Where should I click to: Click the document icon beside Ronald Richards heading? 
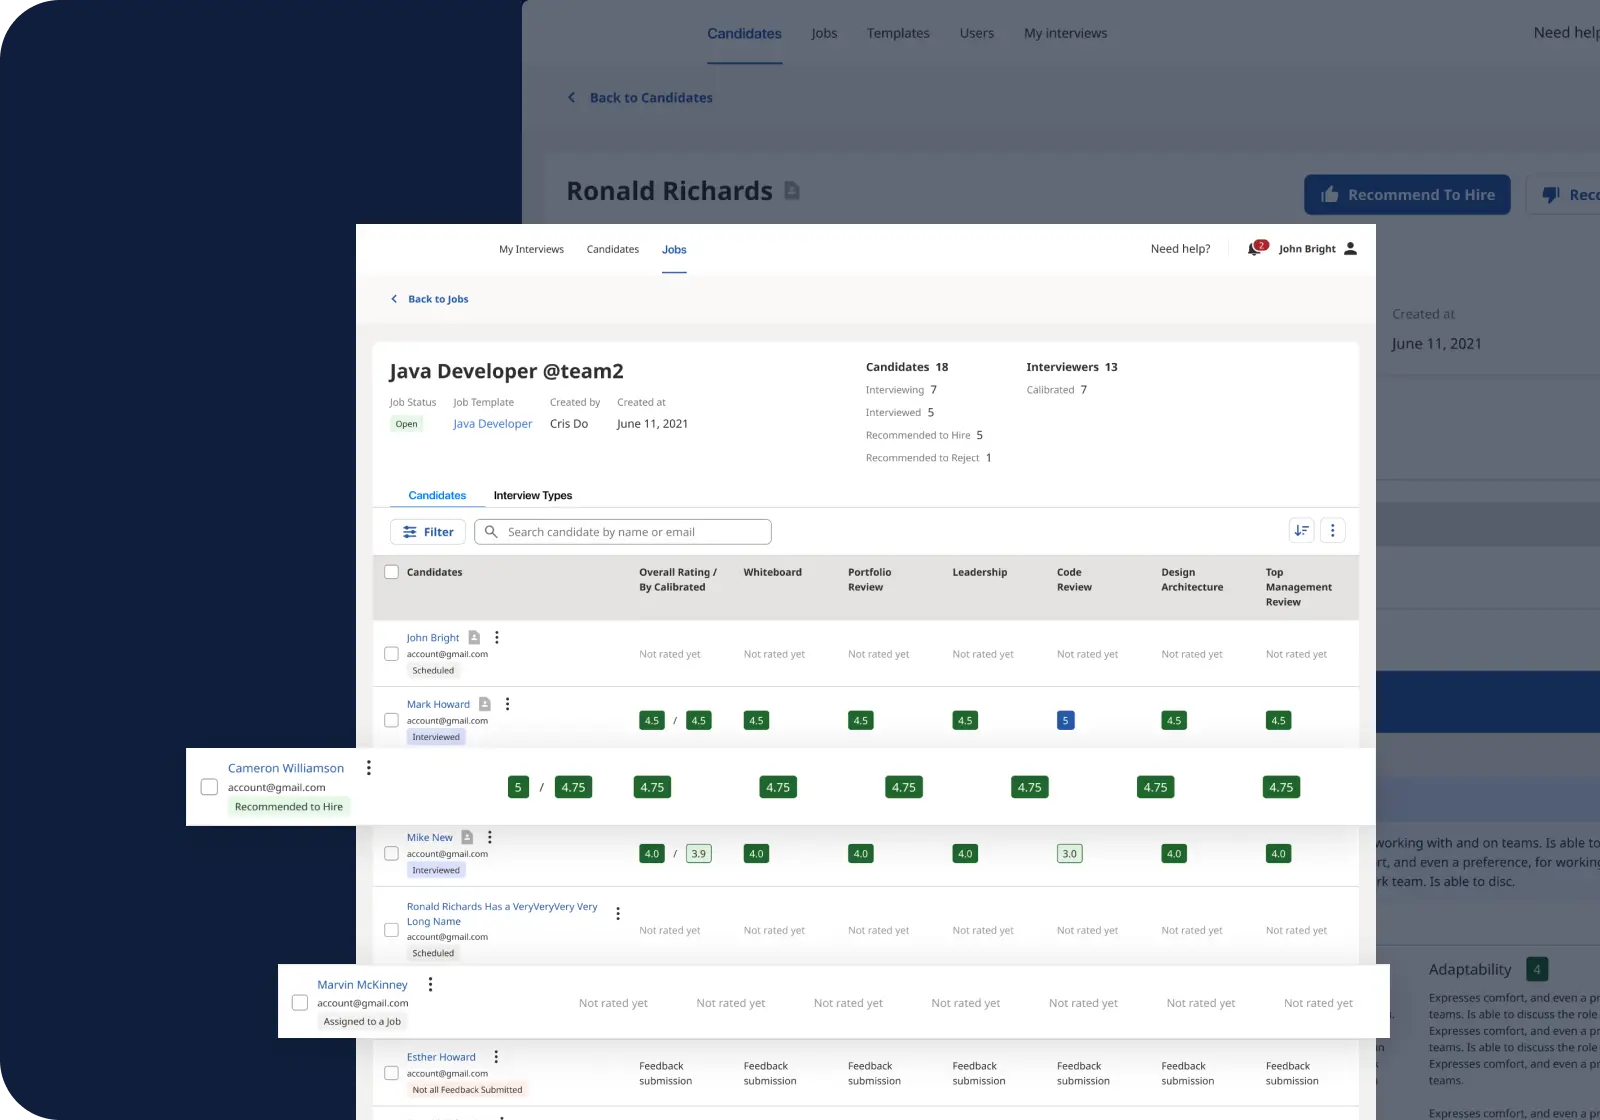792,191
